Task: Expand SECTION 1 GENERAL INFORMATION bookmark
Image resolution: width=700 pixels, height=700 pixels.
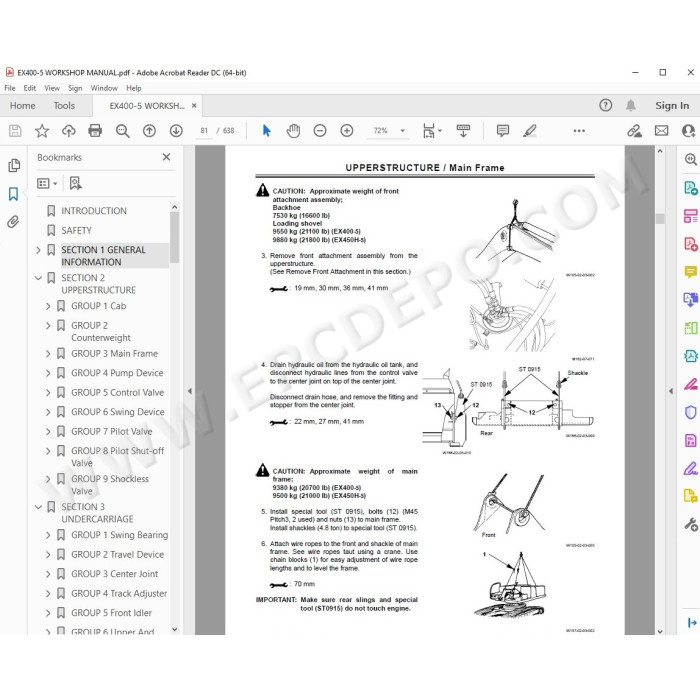Action: click(x=38, y=250)
